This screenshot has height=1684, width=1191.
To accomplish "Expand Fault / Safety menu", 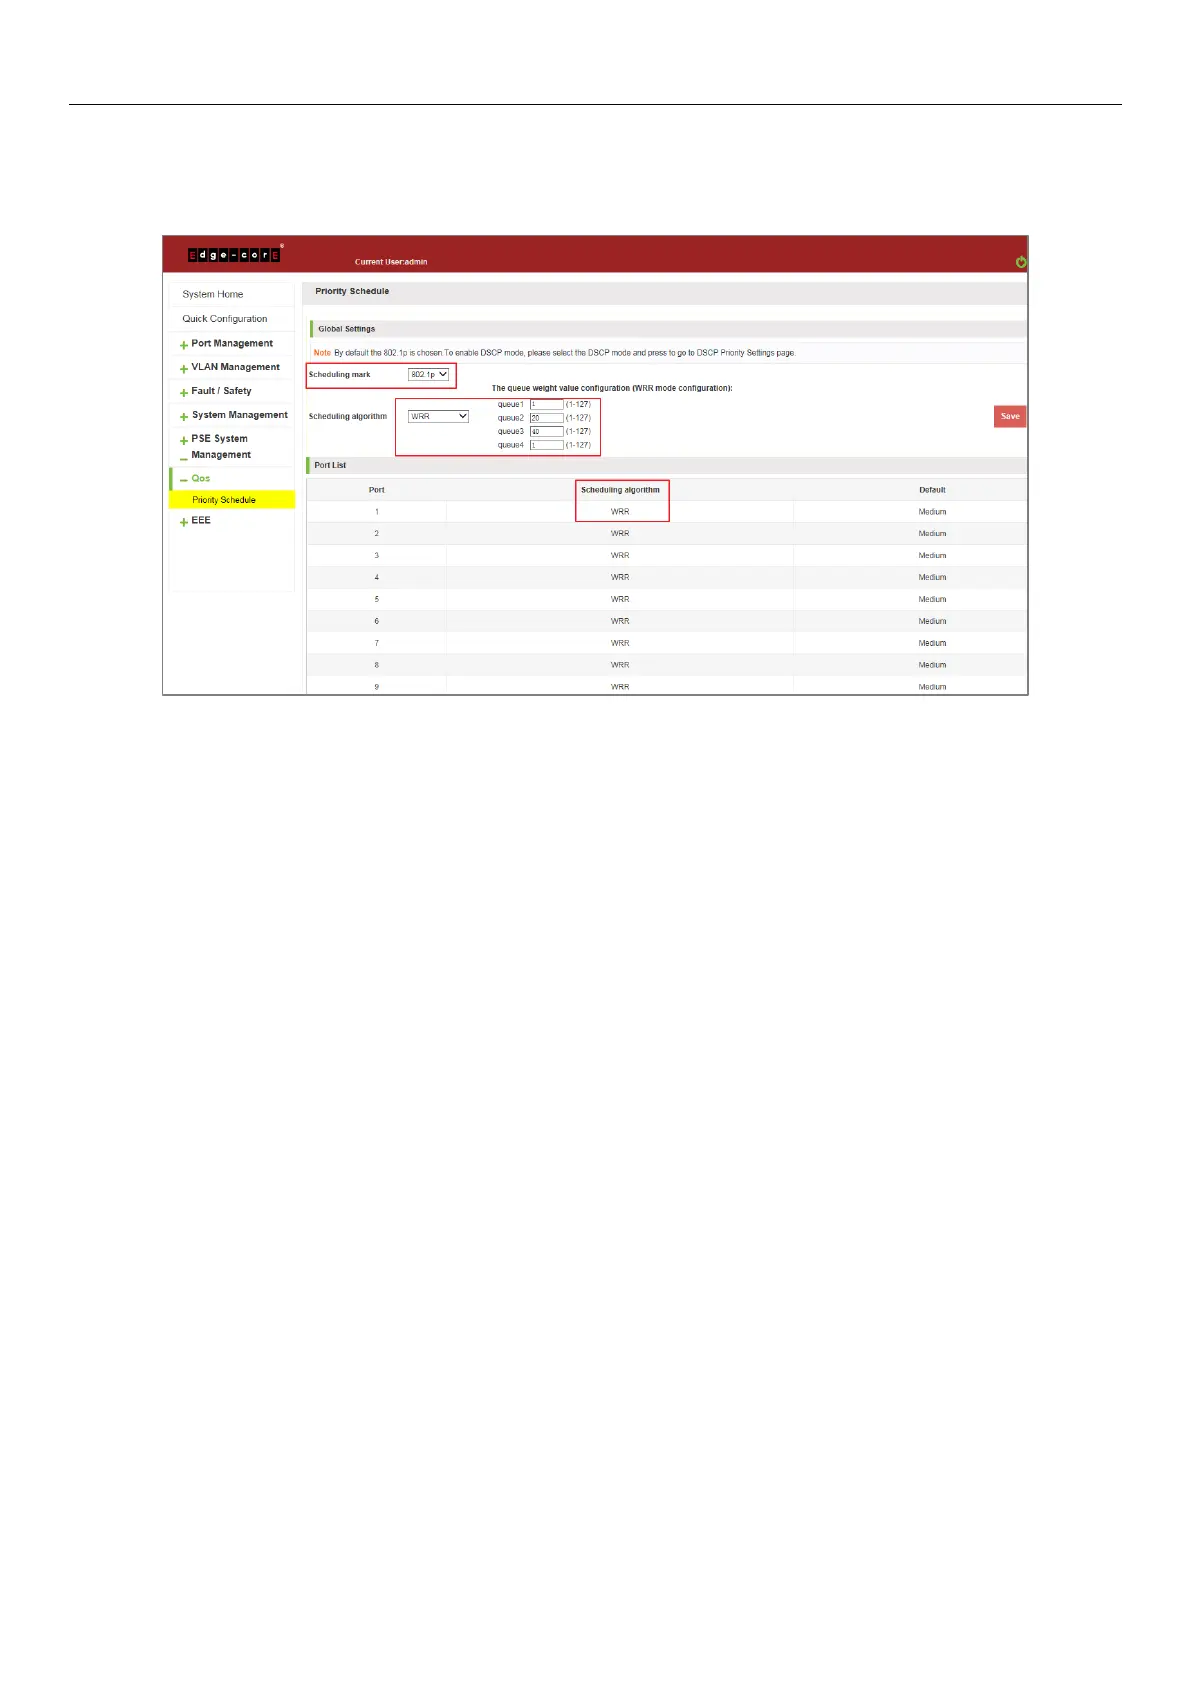I will pyautogui.click(x=221, y=391).
